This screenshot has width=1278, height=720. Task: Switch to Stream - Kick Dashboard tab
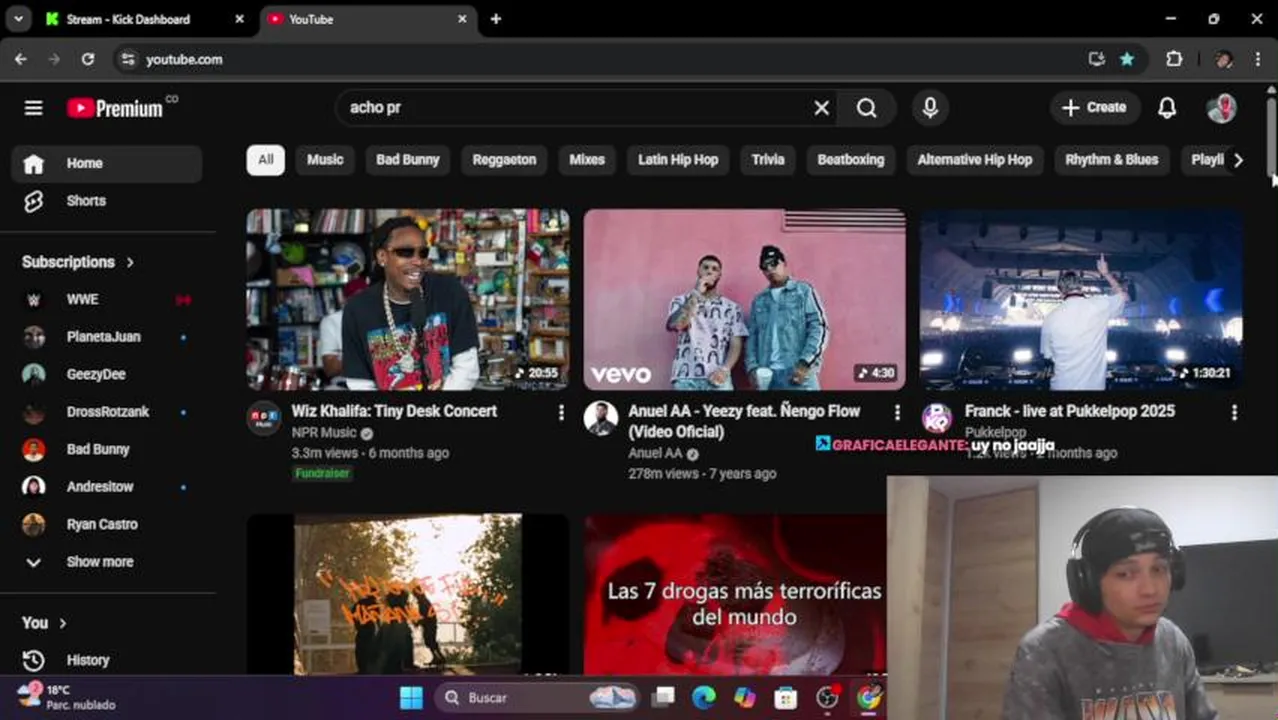pos(144,19)
